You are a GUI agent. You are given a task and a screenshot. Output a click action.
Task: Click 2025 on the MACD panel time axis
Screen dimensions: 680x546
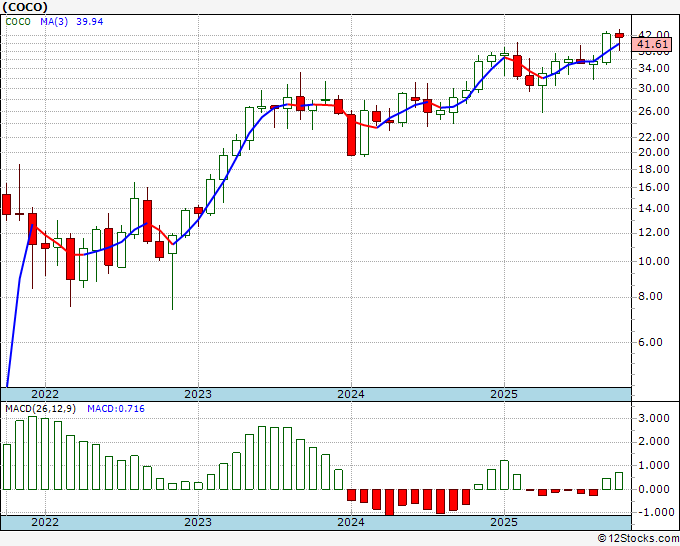point(504,522)
